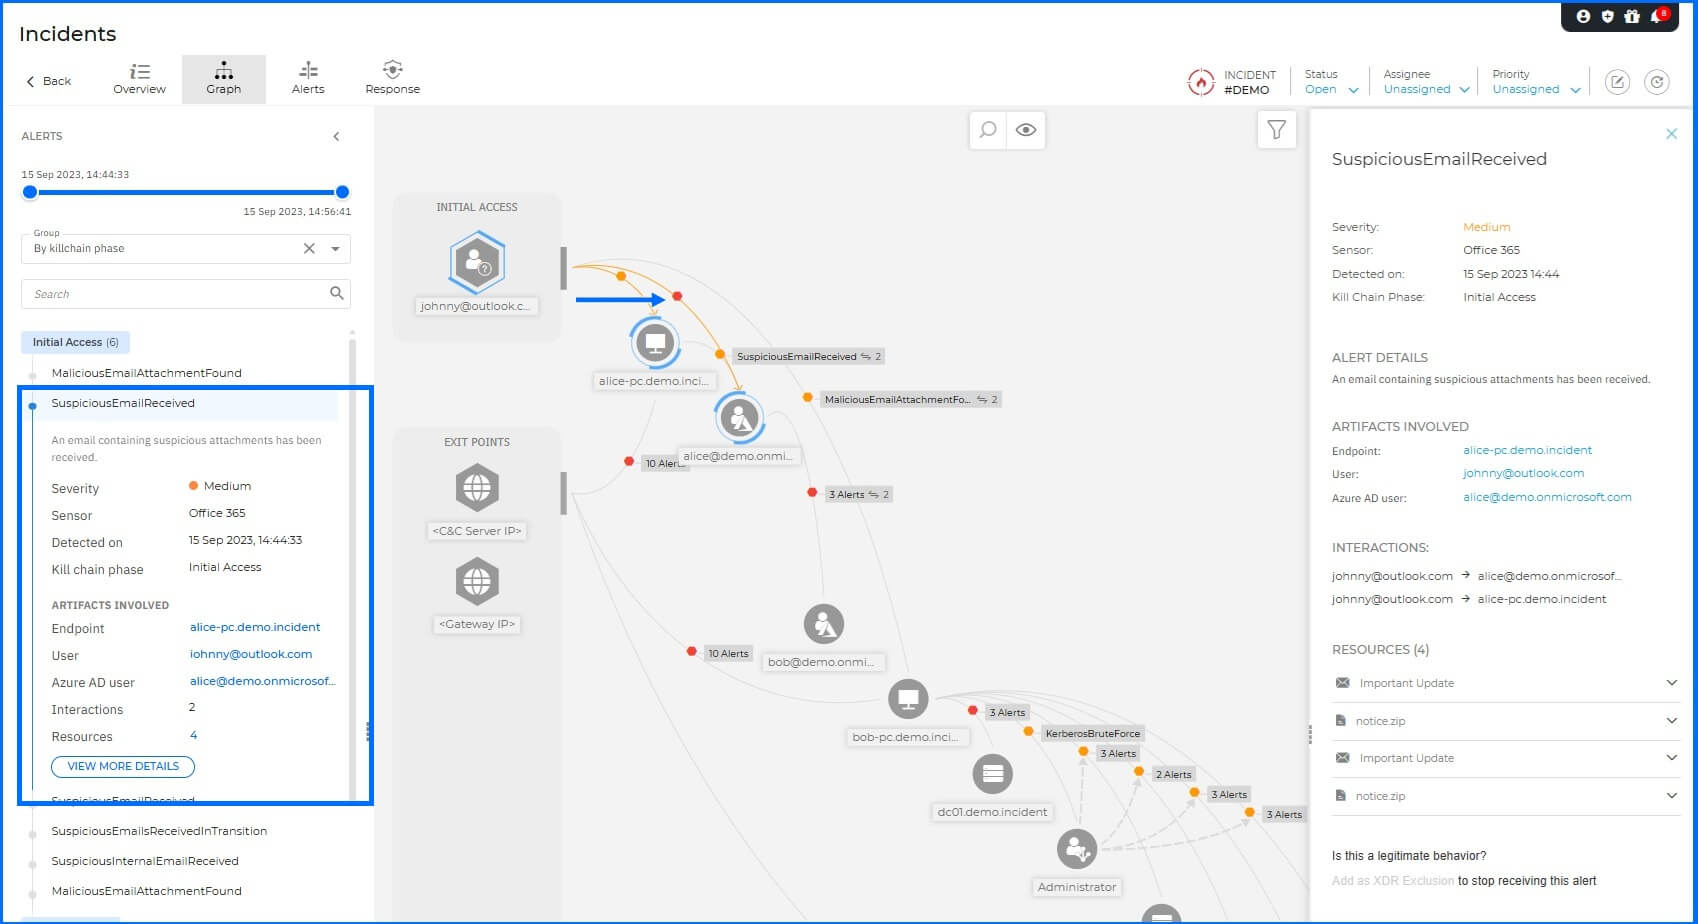Collapse the Initial Access group header

coord(75,342)
